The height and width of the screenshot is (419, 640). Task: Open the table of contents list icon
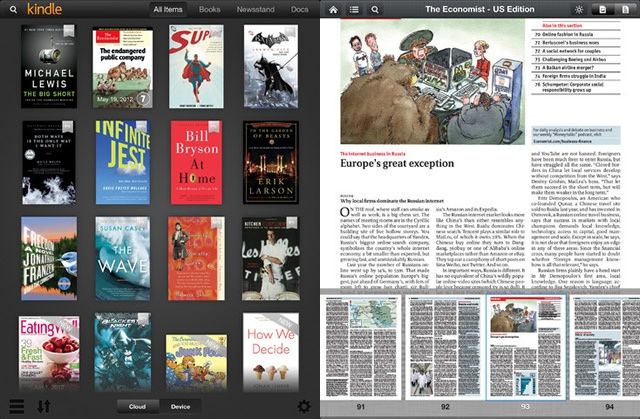354,9
